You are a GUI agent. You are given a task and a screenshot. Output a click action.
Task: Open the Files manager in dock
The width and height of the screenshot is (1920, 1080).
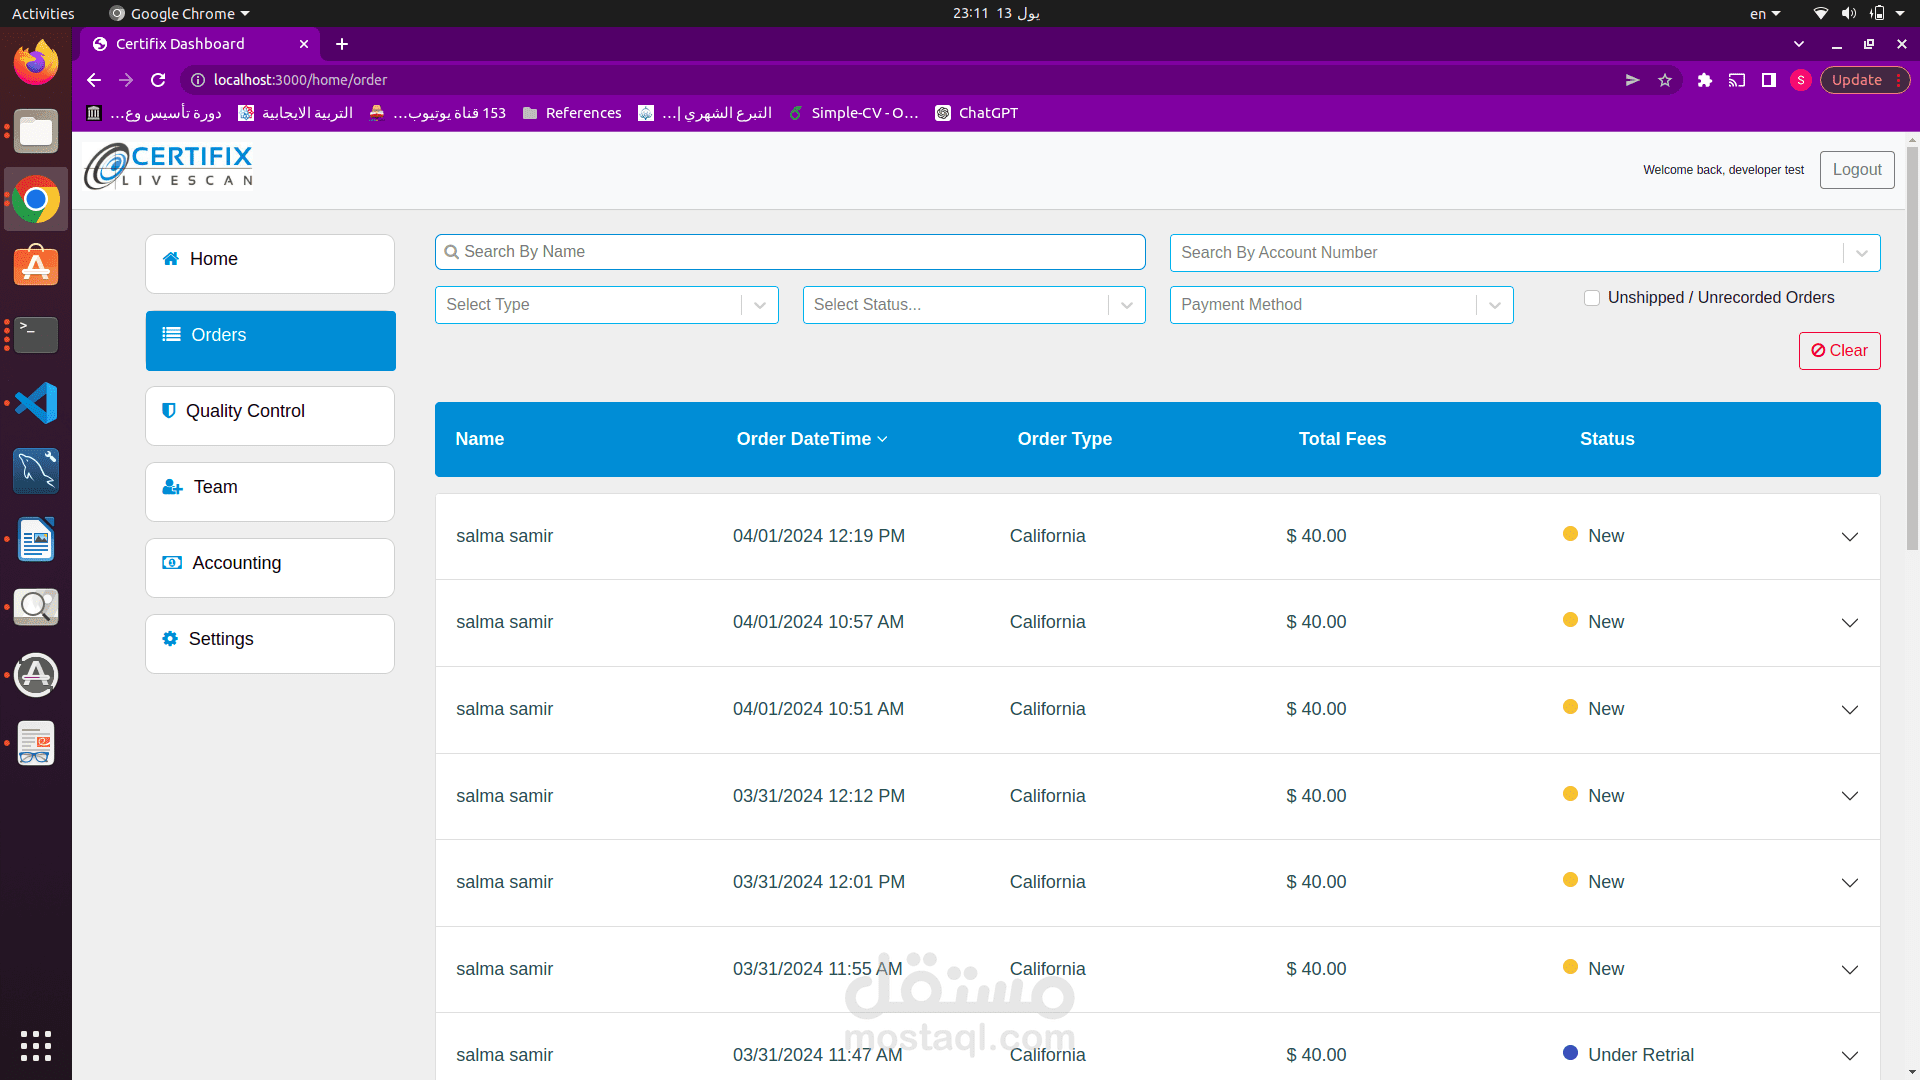click(x=36, y=131)
